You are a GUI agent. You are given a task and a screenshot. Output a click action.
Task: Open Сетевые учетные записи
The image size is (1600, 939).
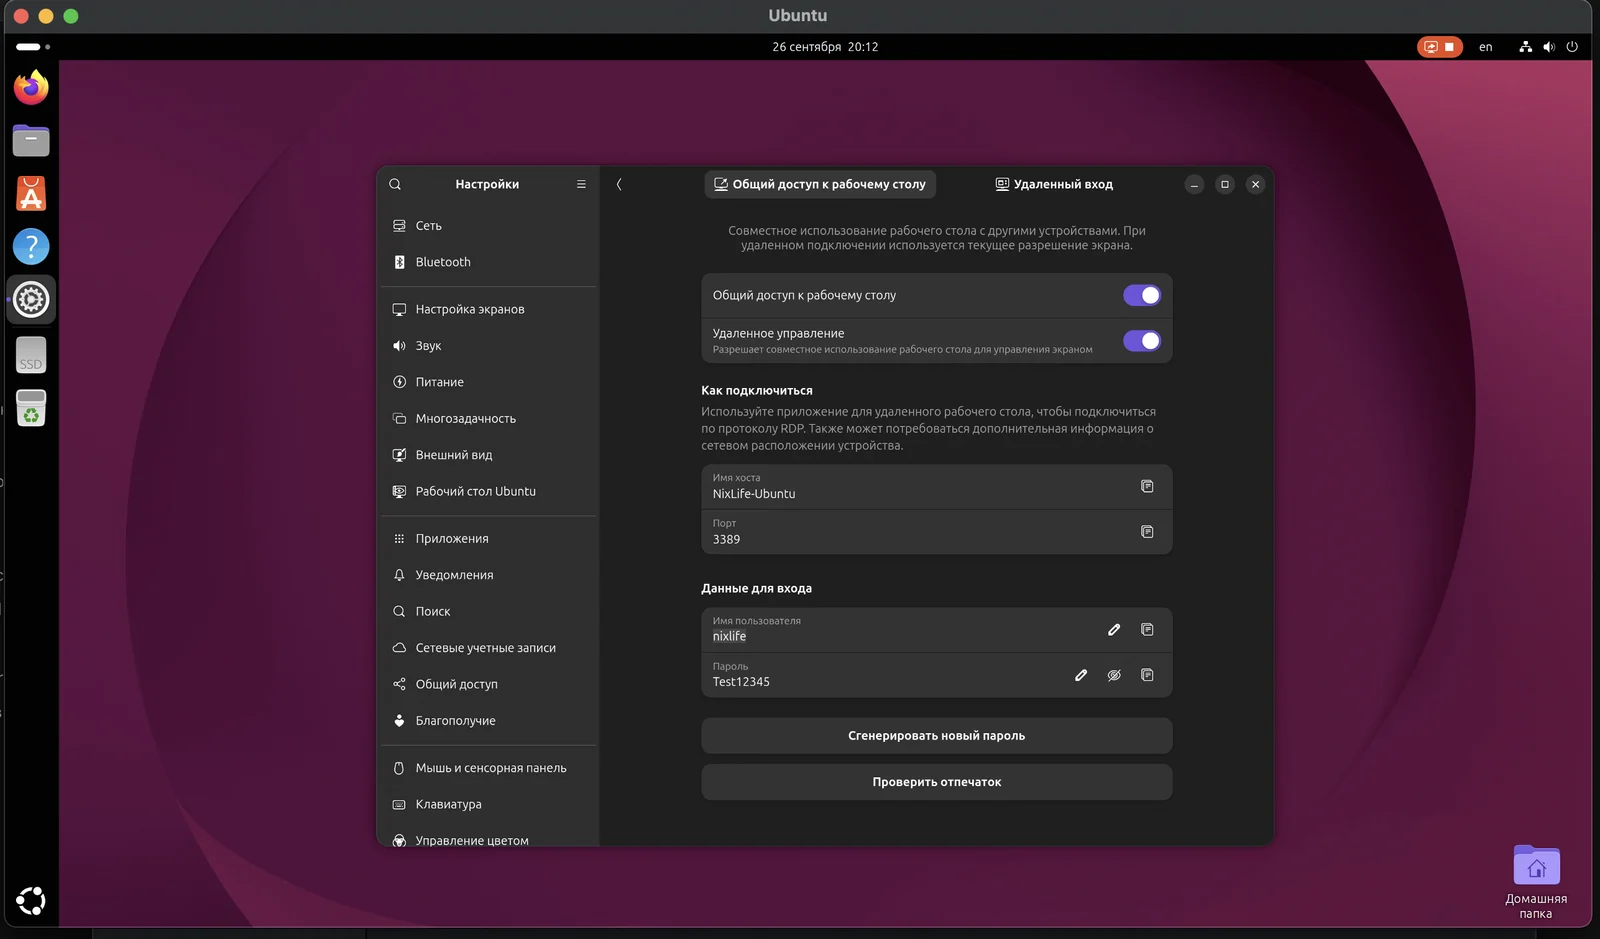(x=488, y=648)
